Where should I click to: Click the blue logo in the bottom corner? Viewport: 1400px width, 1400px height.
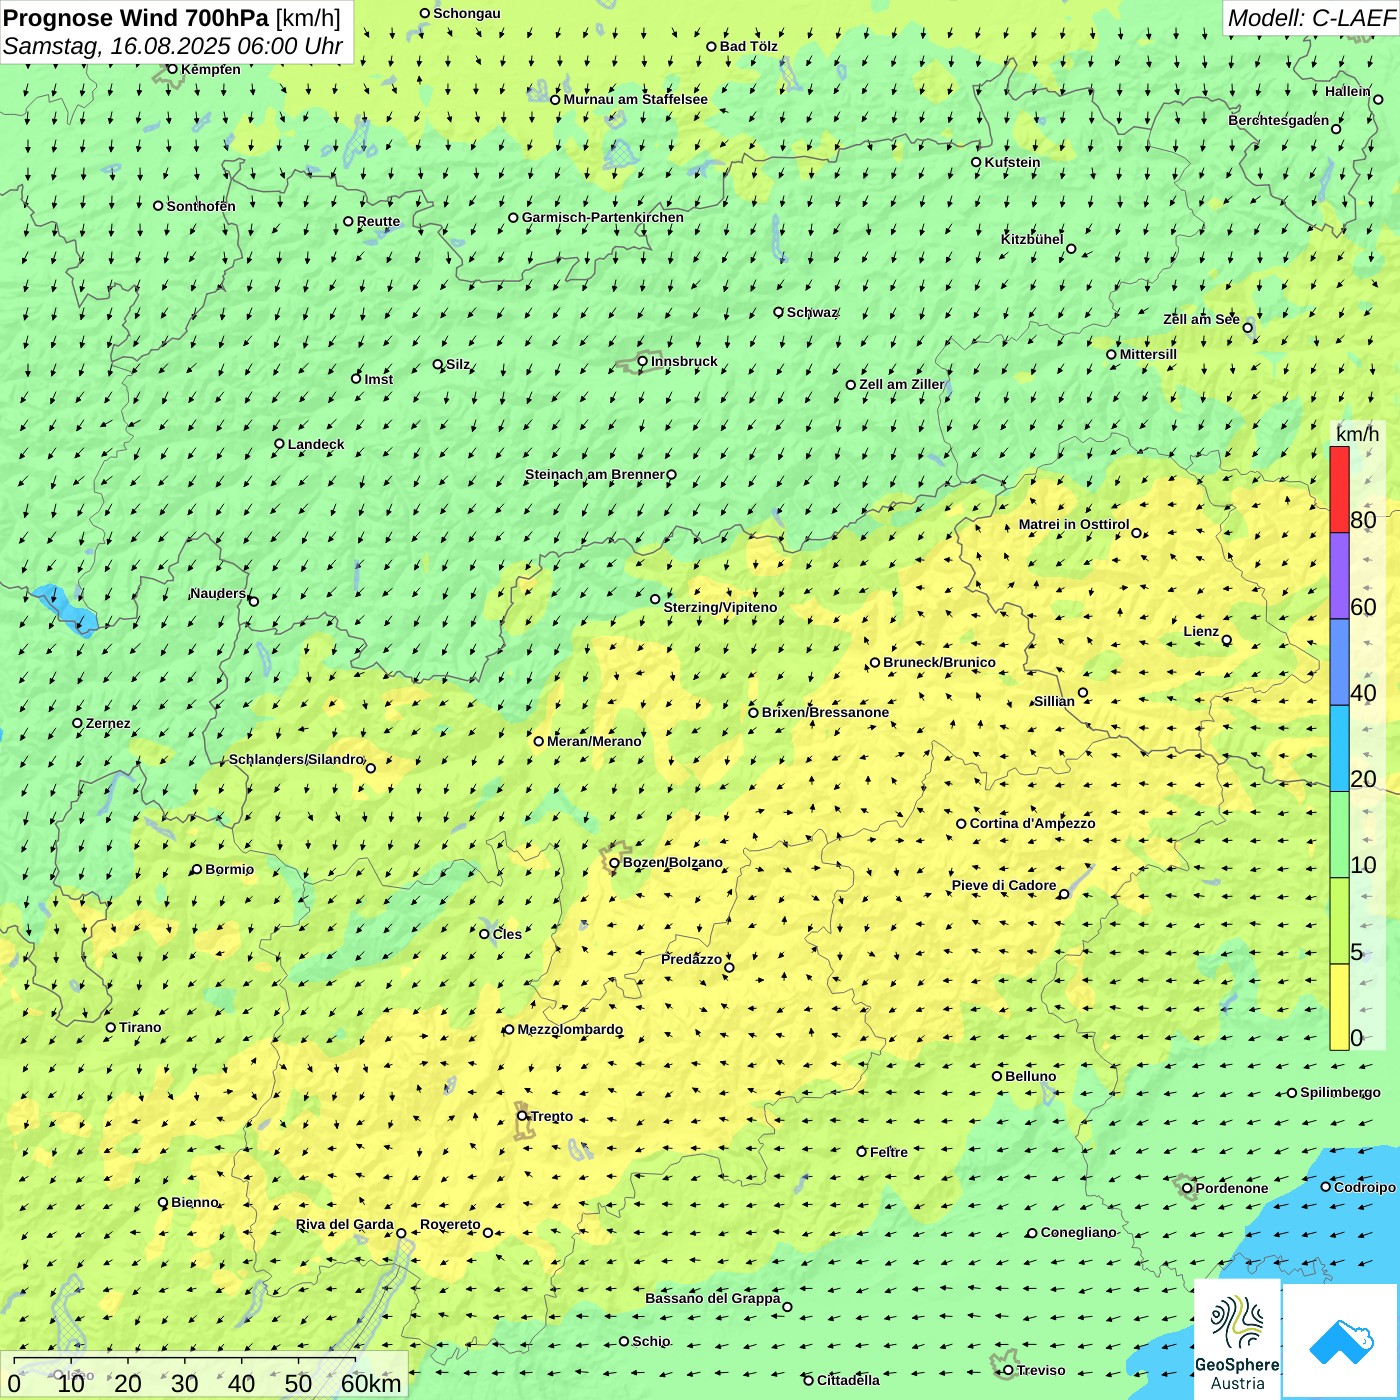(x=1341, y=1342)
